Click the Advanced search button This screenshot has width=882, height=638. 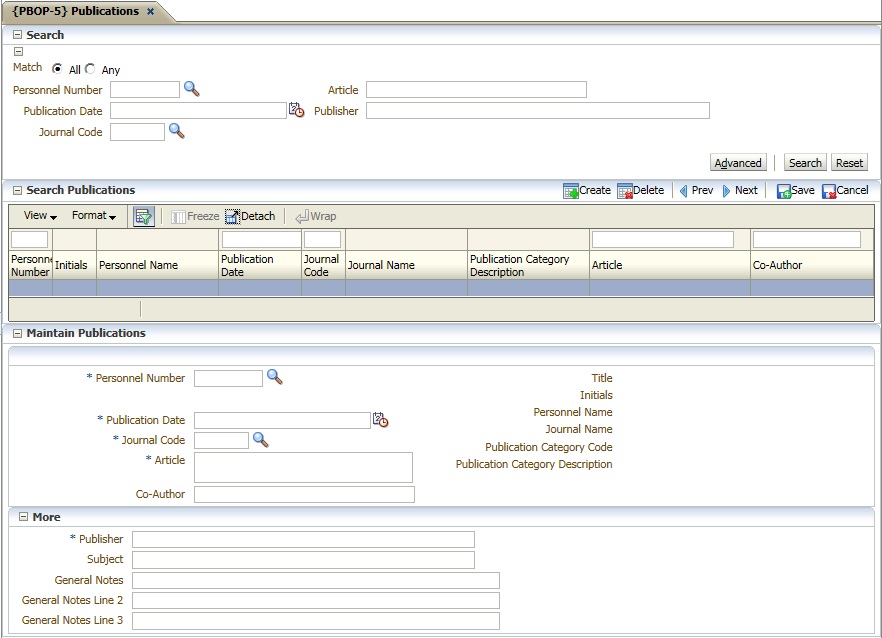tap(738, 163)
